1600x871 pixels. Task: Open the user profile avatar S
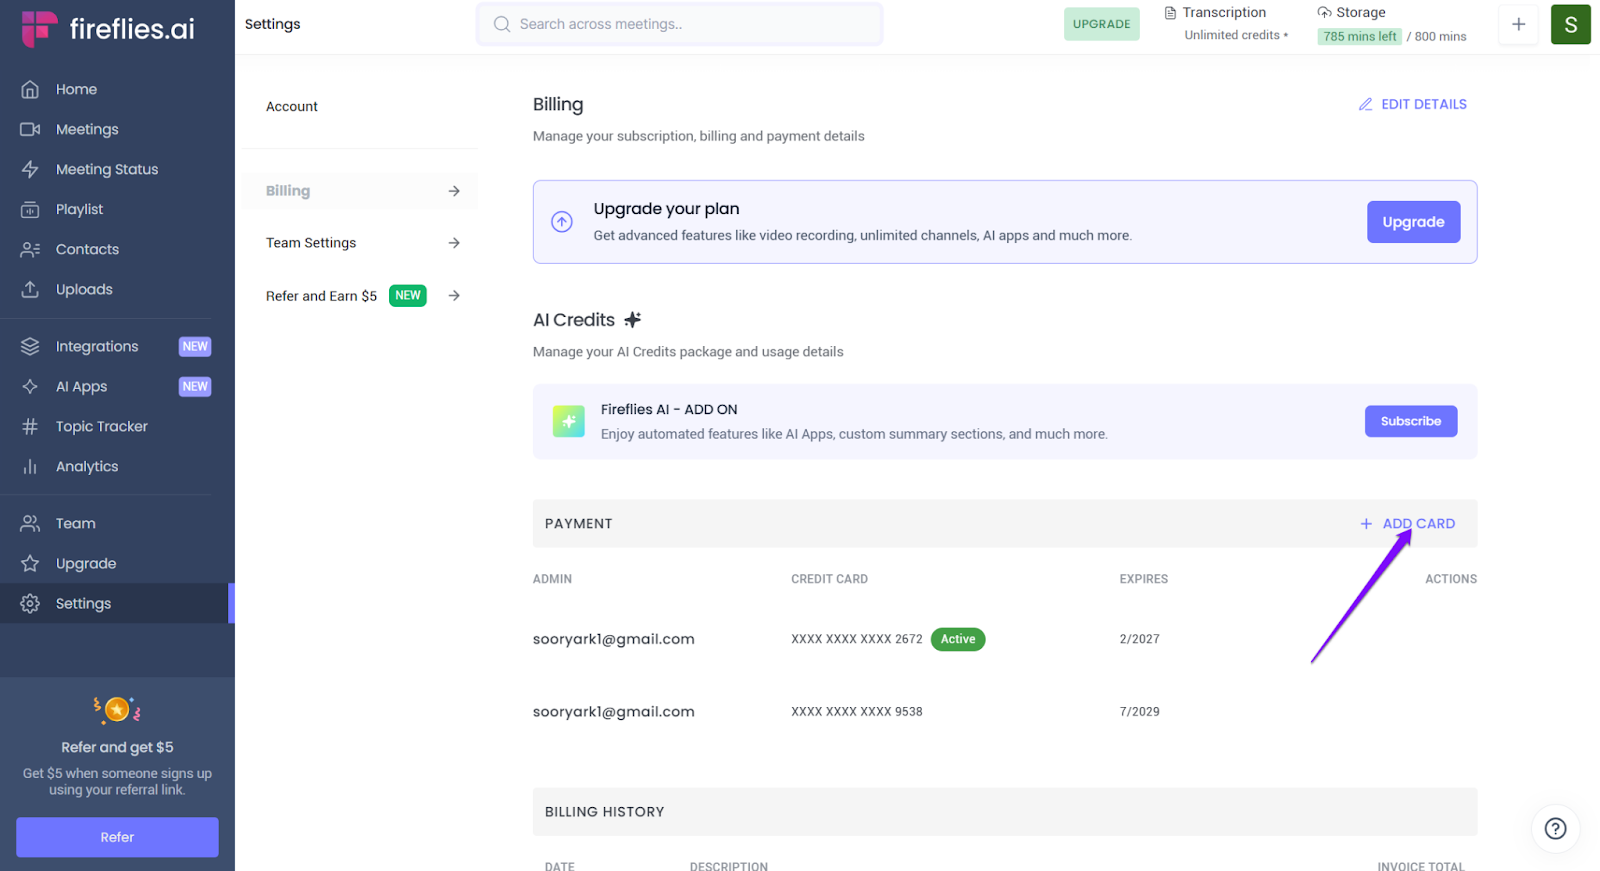click(1570, 25)
